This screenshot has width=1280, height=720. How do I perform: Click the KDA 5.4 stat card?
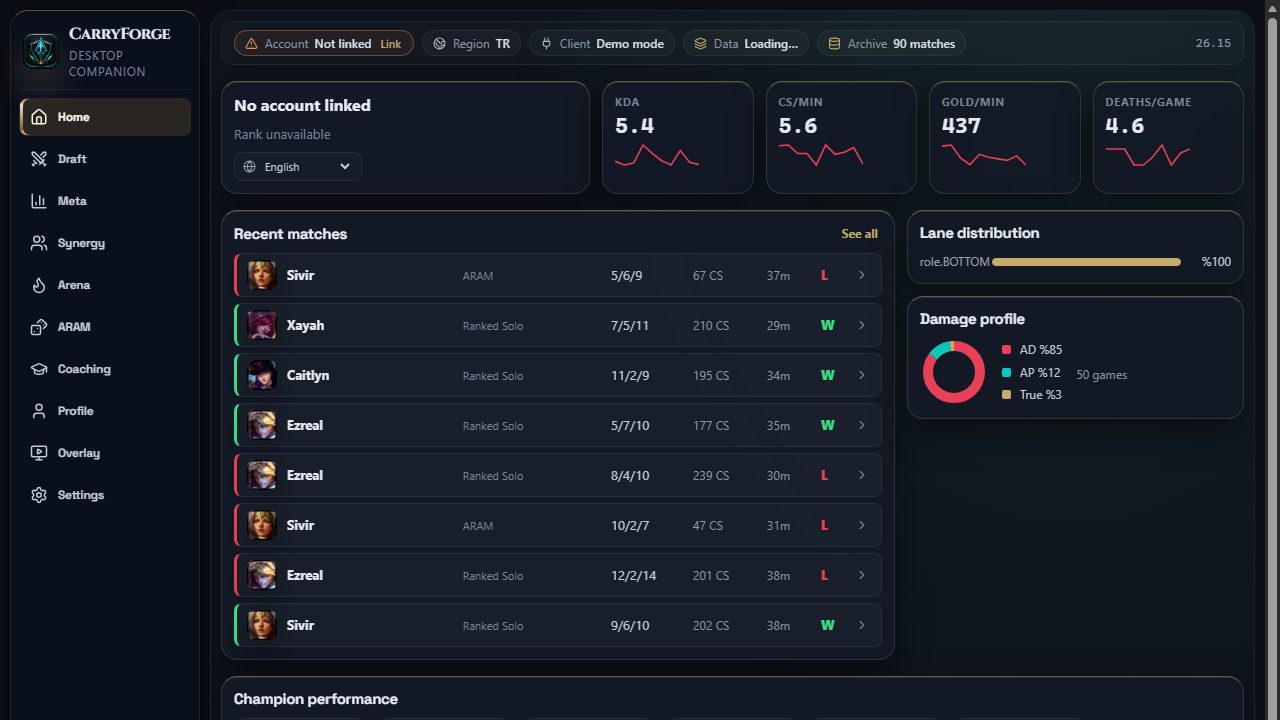click(678, 137)
